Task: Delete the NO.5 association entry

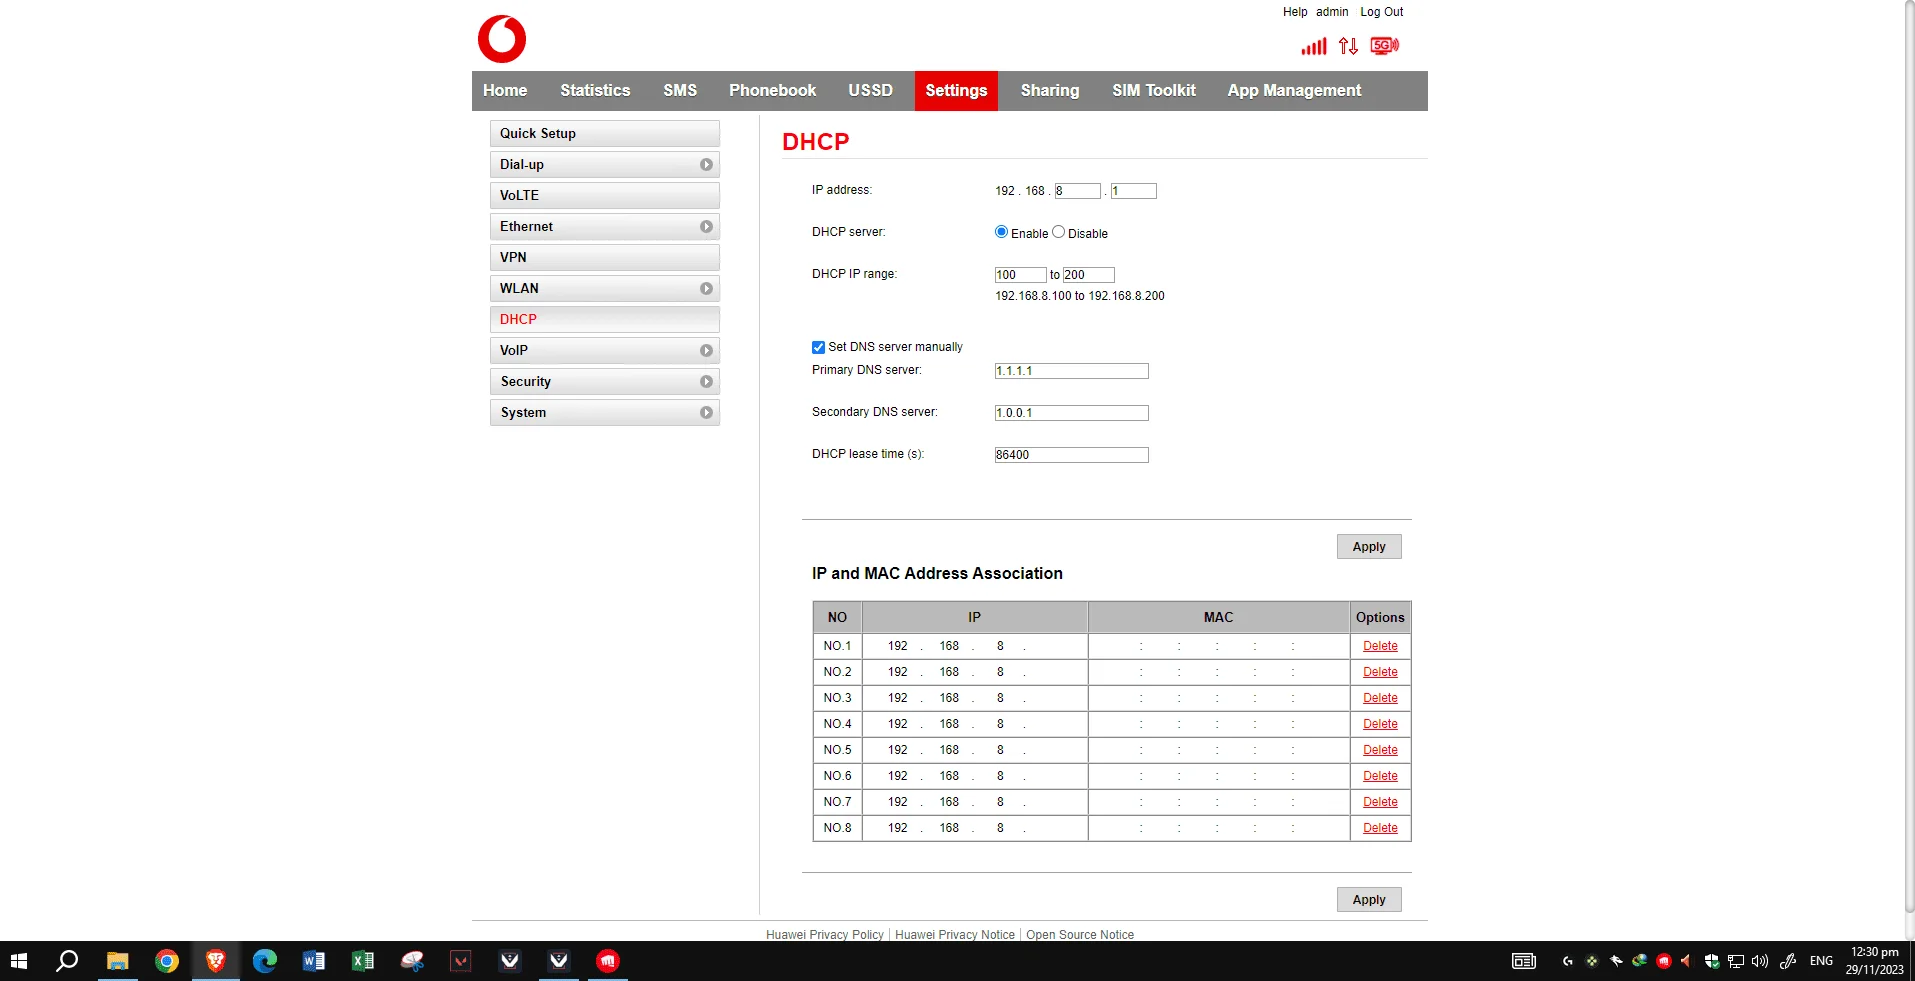Action: (x=1380, y=750)
